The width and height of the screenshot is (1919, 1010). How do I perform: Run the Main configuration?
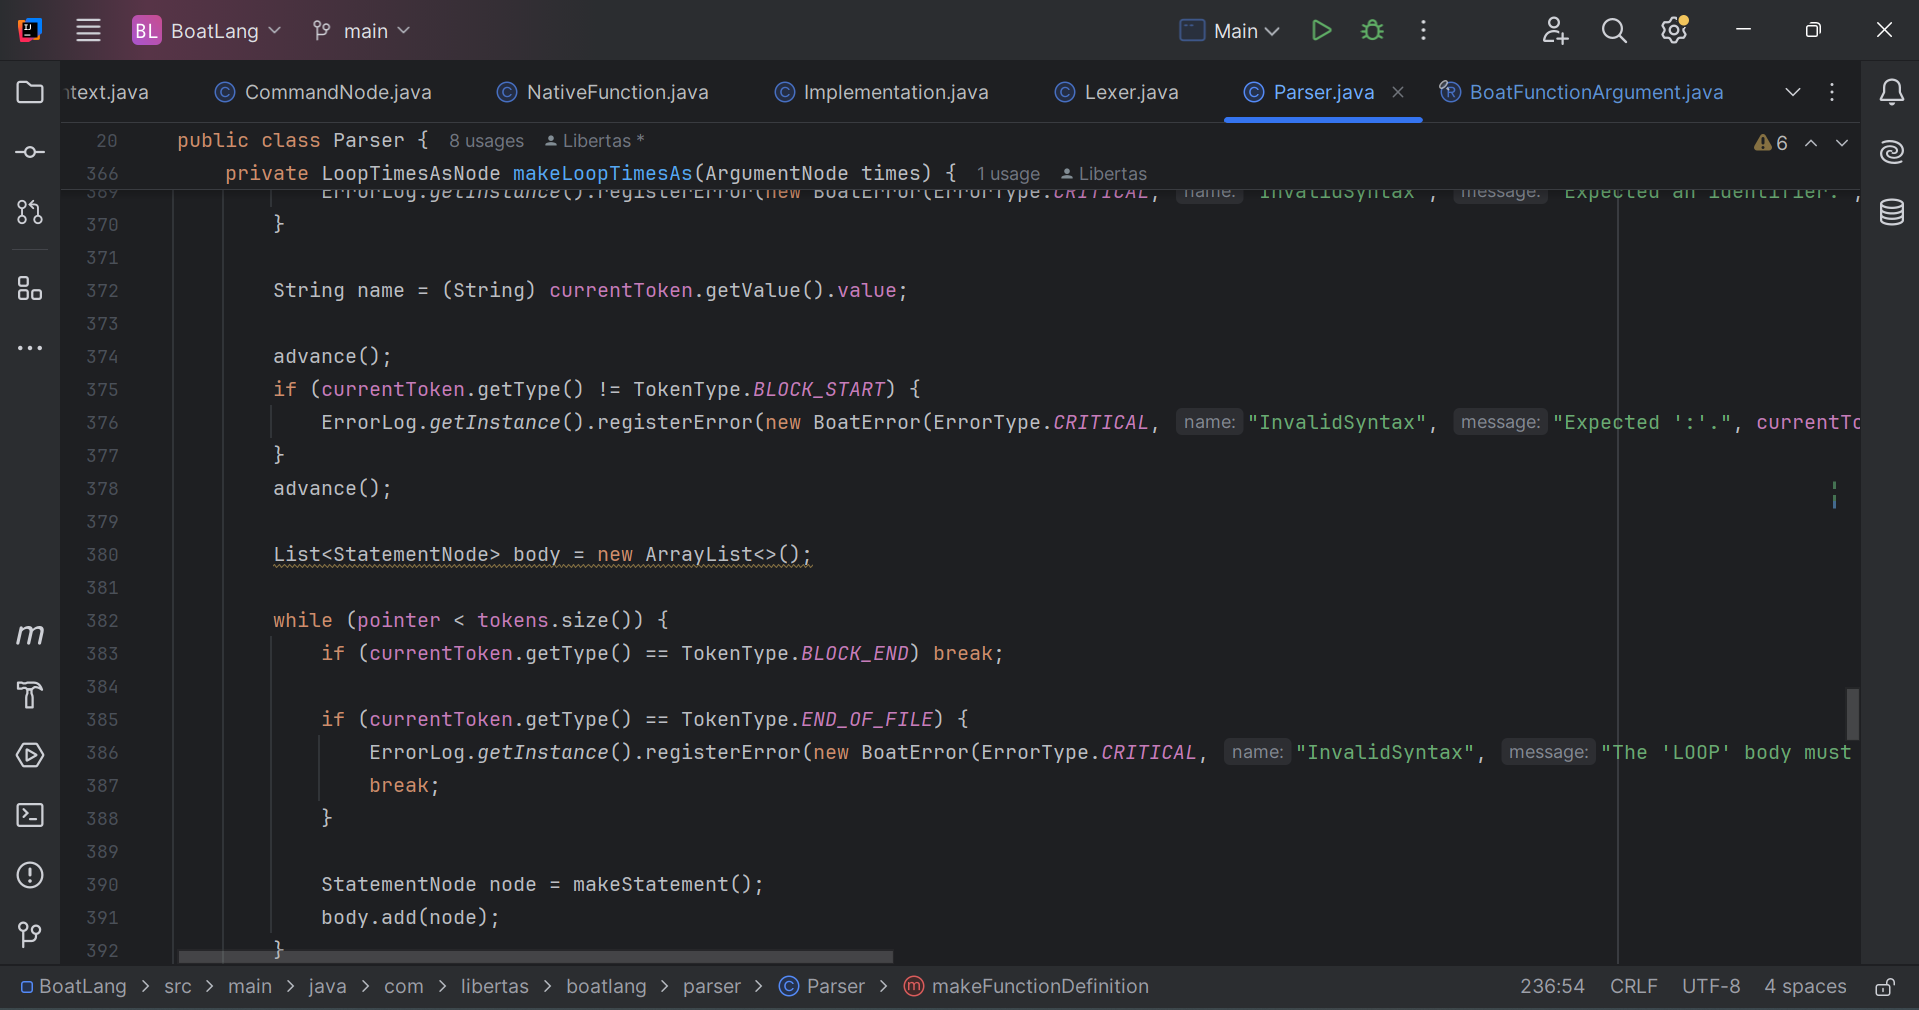coord(1321,30)
